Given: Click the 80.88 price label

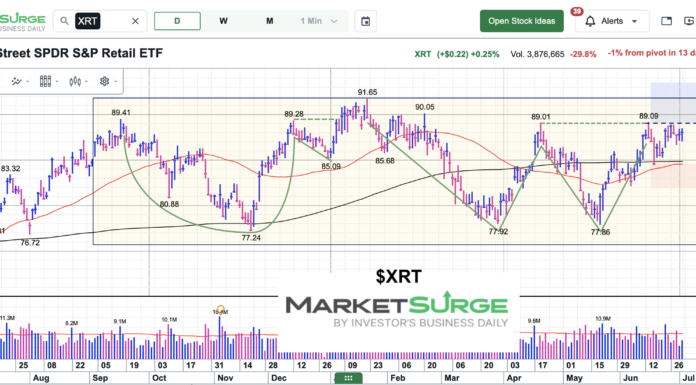Looking at the screenshot, I should (x=170, y=204).
